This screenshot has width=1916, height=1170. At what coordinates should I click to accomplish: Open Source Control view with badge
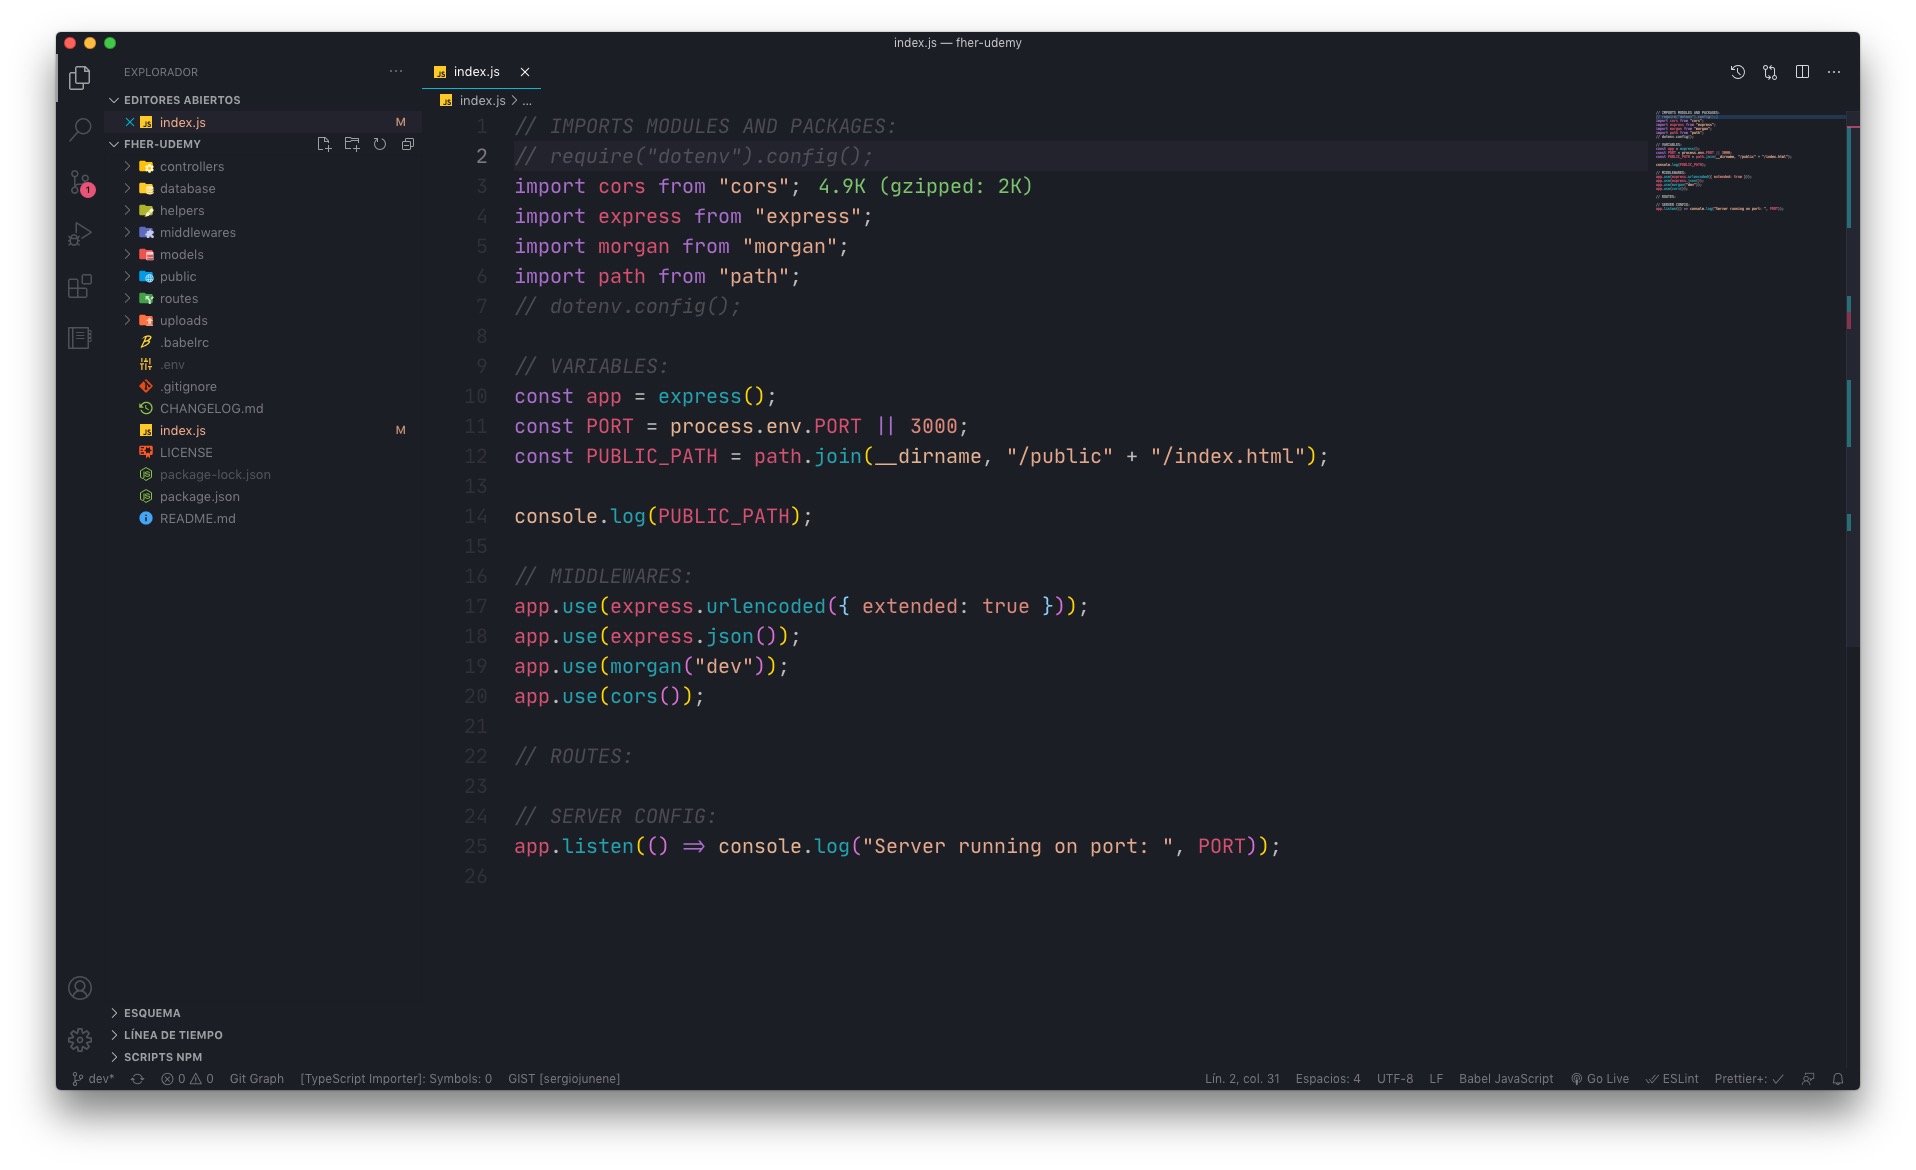click(80, 182)
